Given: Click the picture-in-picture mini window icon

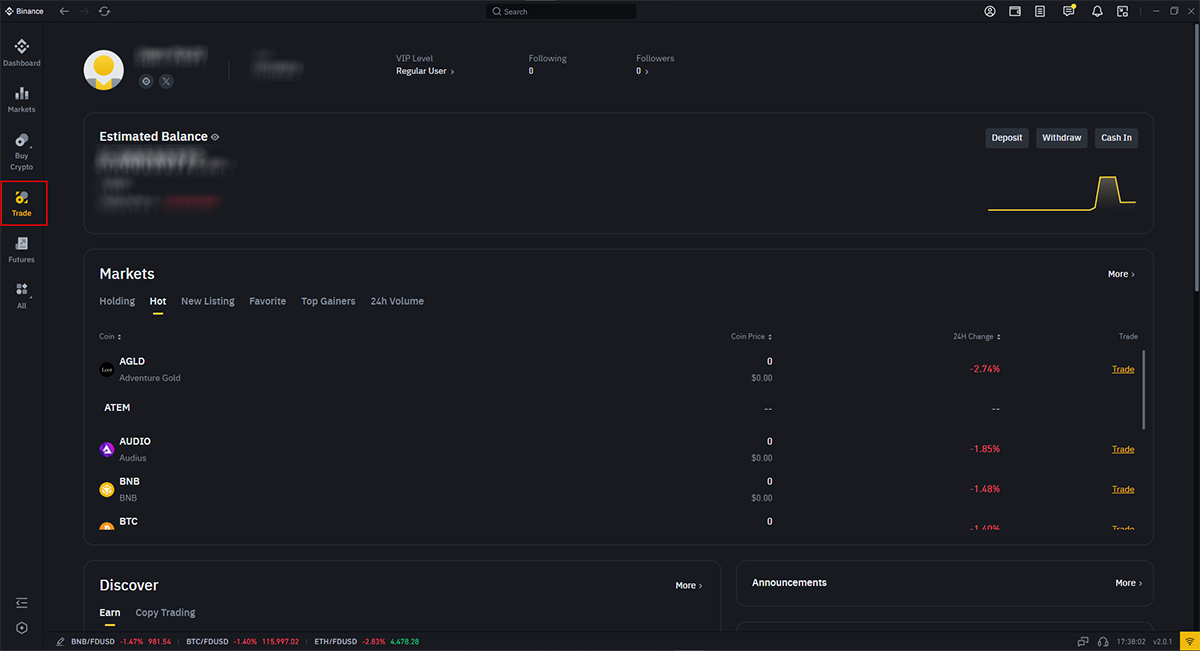Looking at the screenshot, I should tap(1123, 11).
